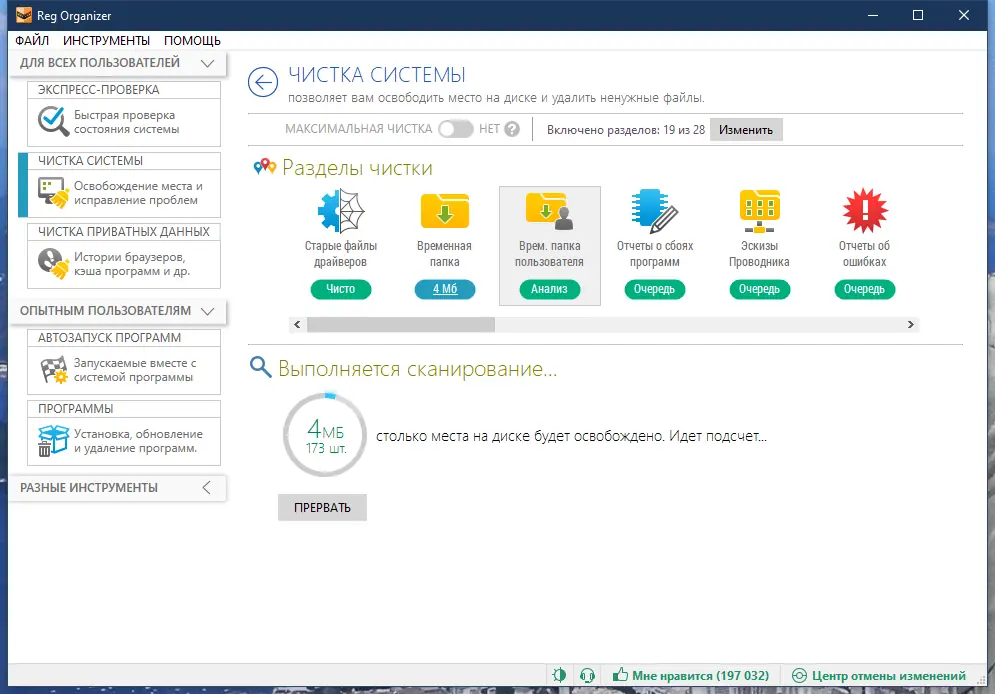Collapse the Для всех пользователей group
995x694 pixels.
coord(208,63)
